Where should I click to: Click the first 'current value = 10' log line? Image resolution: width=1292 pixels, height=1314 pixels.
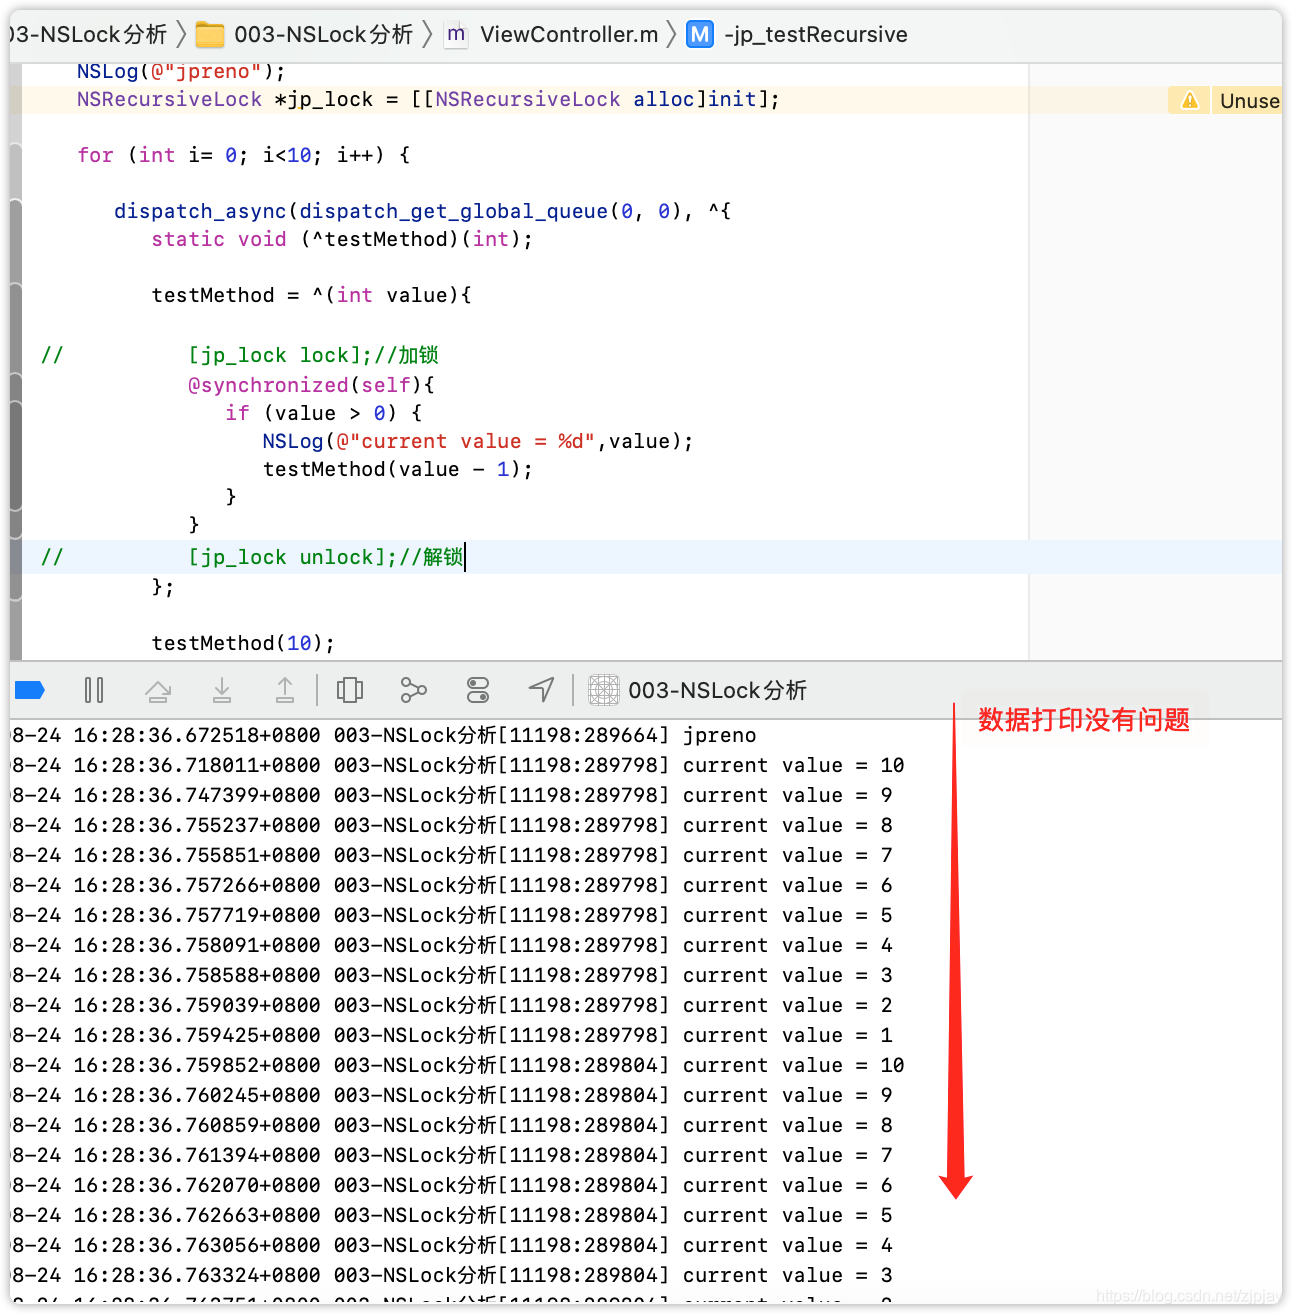(457, 765)
